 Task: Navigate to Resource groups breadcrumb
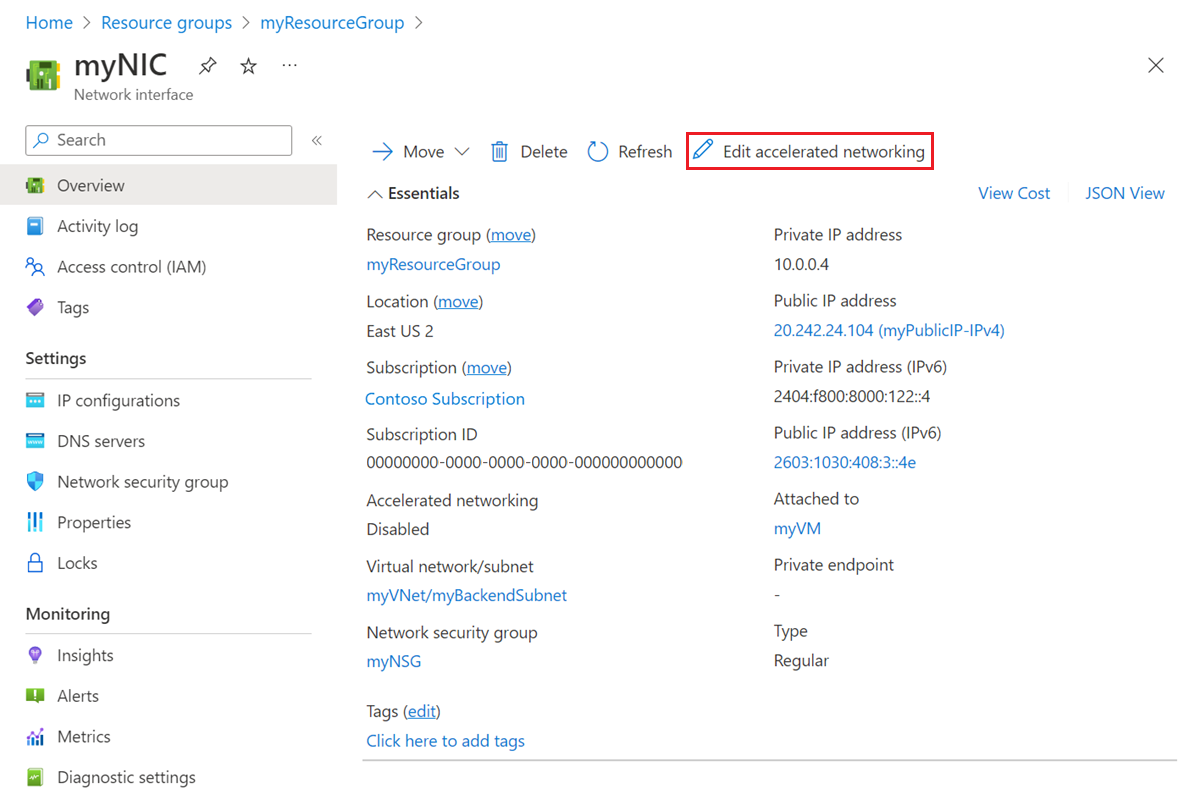click(166, 23)
